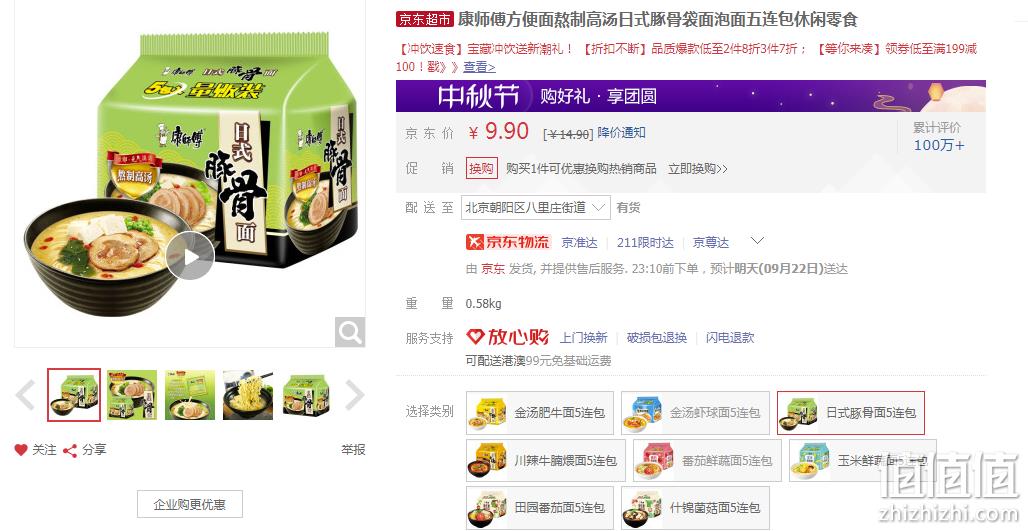
Task: Click the 京东超市 red tag
Action: pos(425,19)
